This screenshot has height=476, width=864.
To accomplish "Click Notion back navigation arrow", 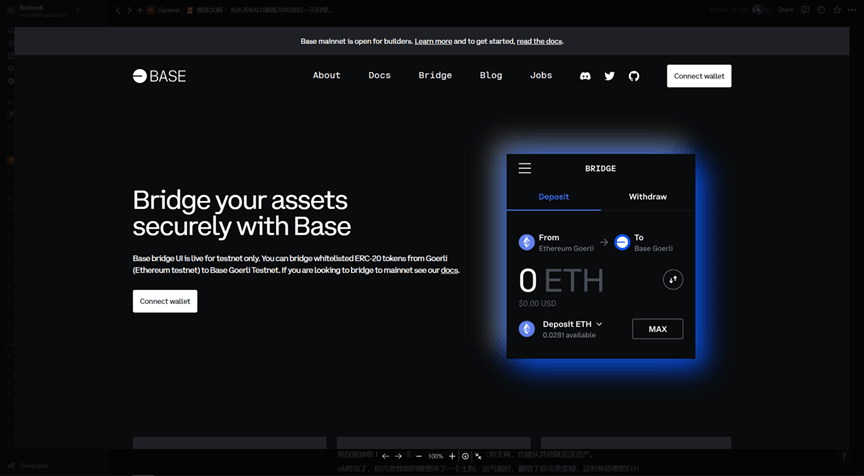I will coord(118,10).
